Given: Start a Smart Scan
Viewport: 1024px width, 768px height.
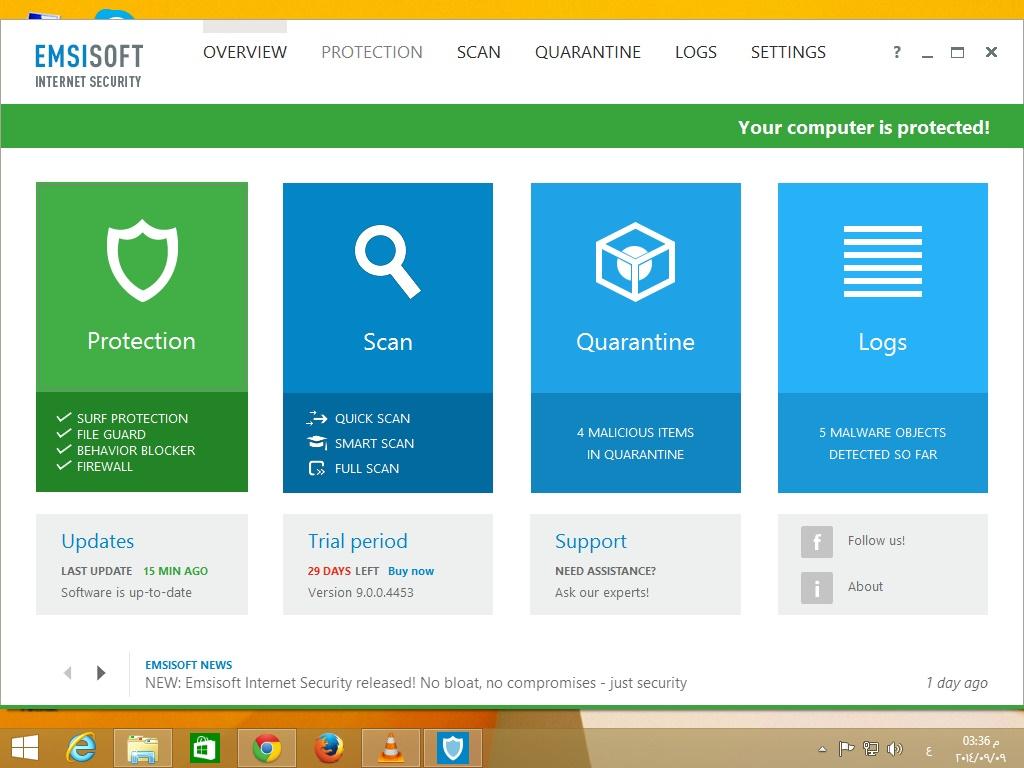Looking at the screenshot, I should (374, 443).
